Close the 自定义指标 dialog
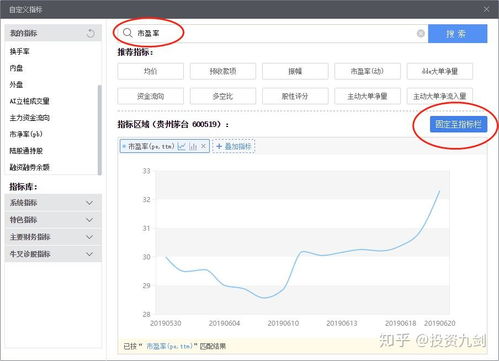The width and height of the screenshot is (499, 361). pos(486,9)
